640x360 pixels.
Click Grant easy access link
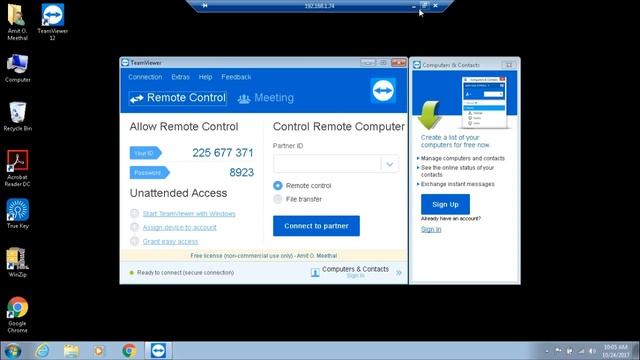pyautogui.click(x=170, y=241)
